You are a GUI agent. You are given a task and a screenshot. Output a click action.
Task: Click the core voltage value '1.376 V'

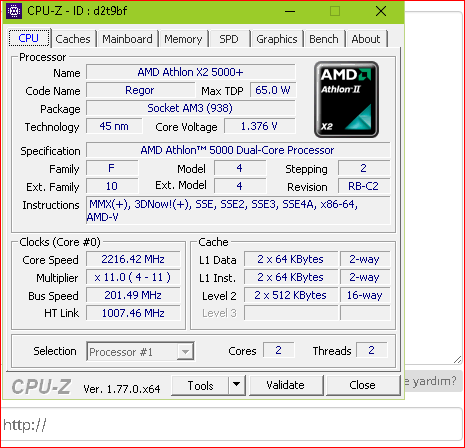(x=259, y=126)
